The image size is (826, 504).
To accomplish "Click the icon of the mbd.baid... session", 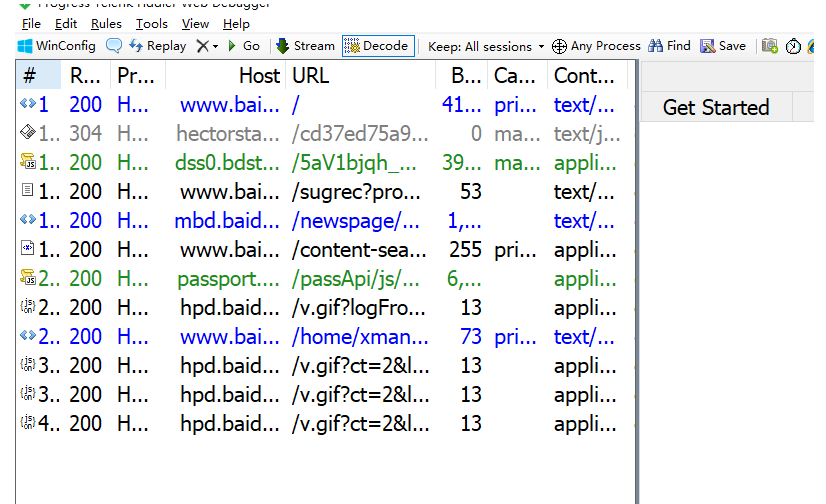I will click(27, 219).
